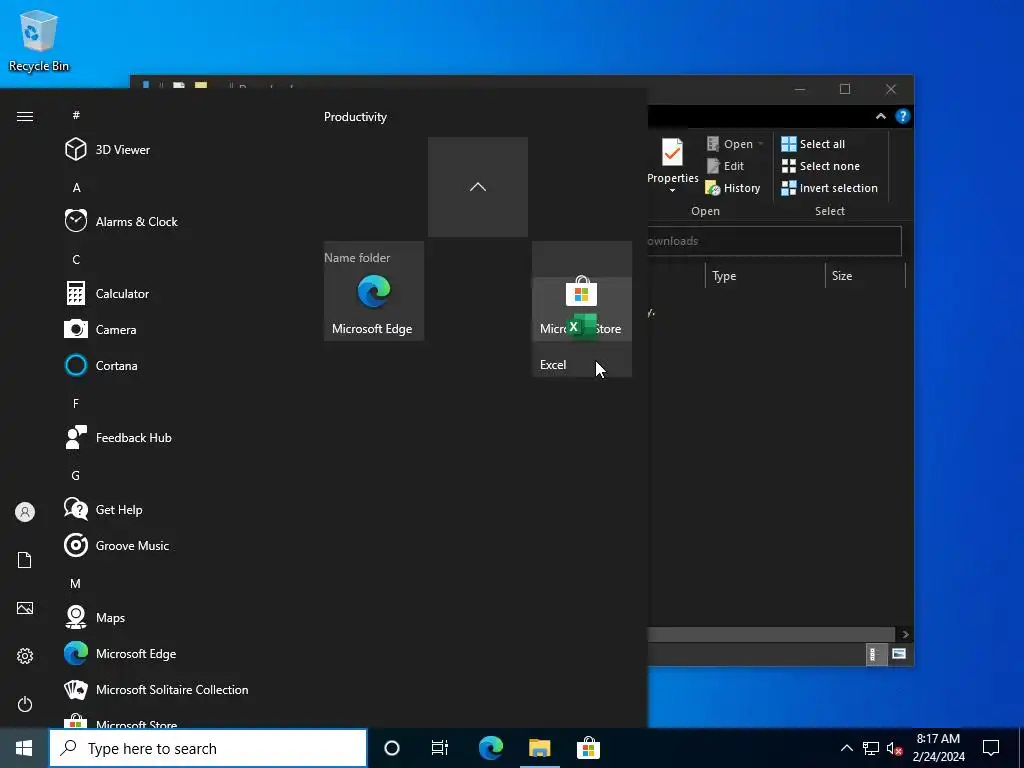Open History in File Explorer ribbon
Image resolution: width=1024 pixels, height=768 pixels.
point(733,188)
